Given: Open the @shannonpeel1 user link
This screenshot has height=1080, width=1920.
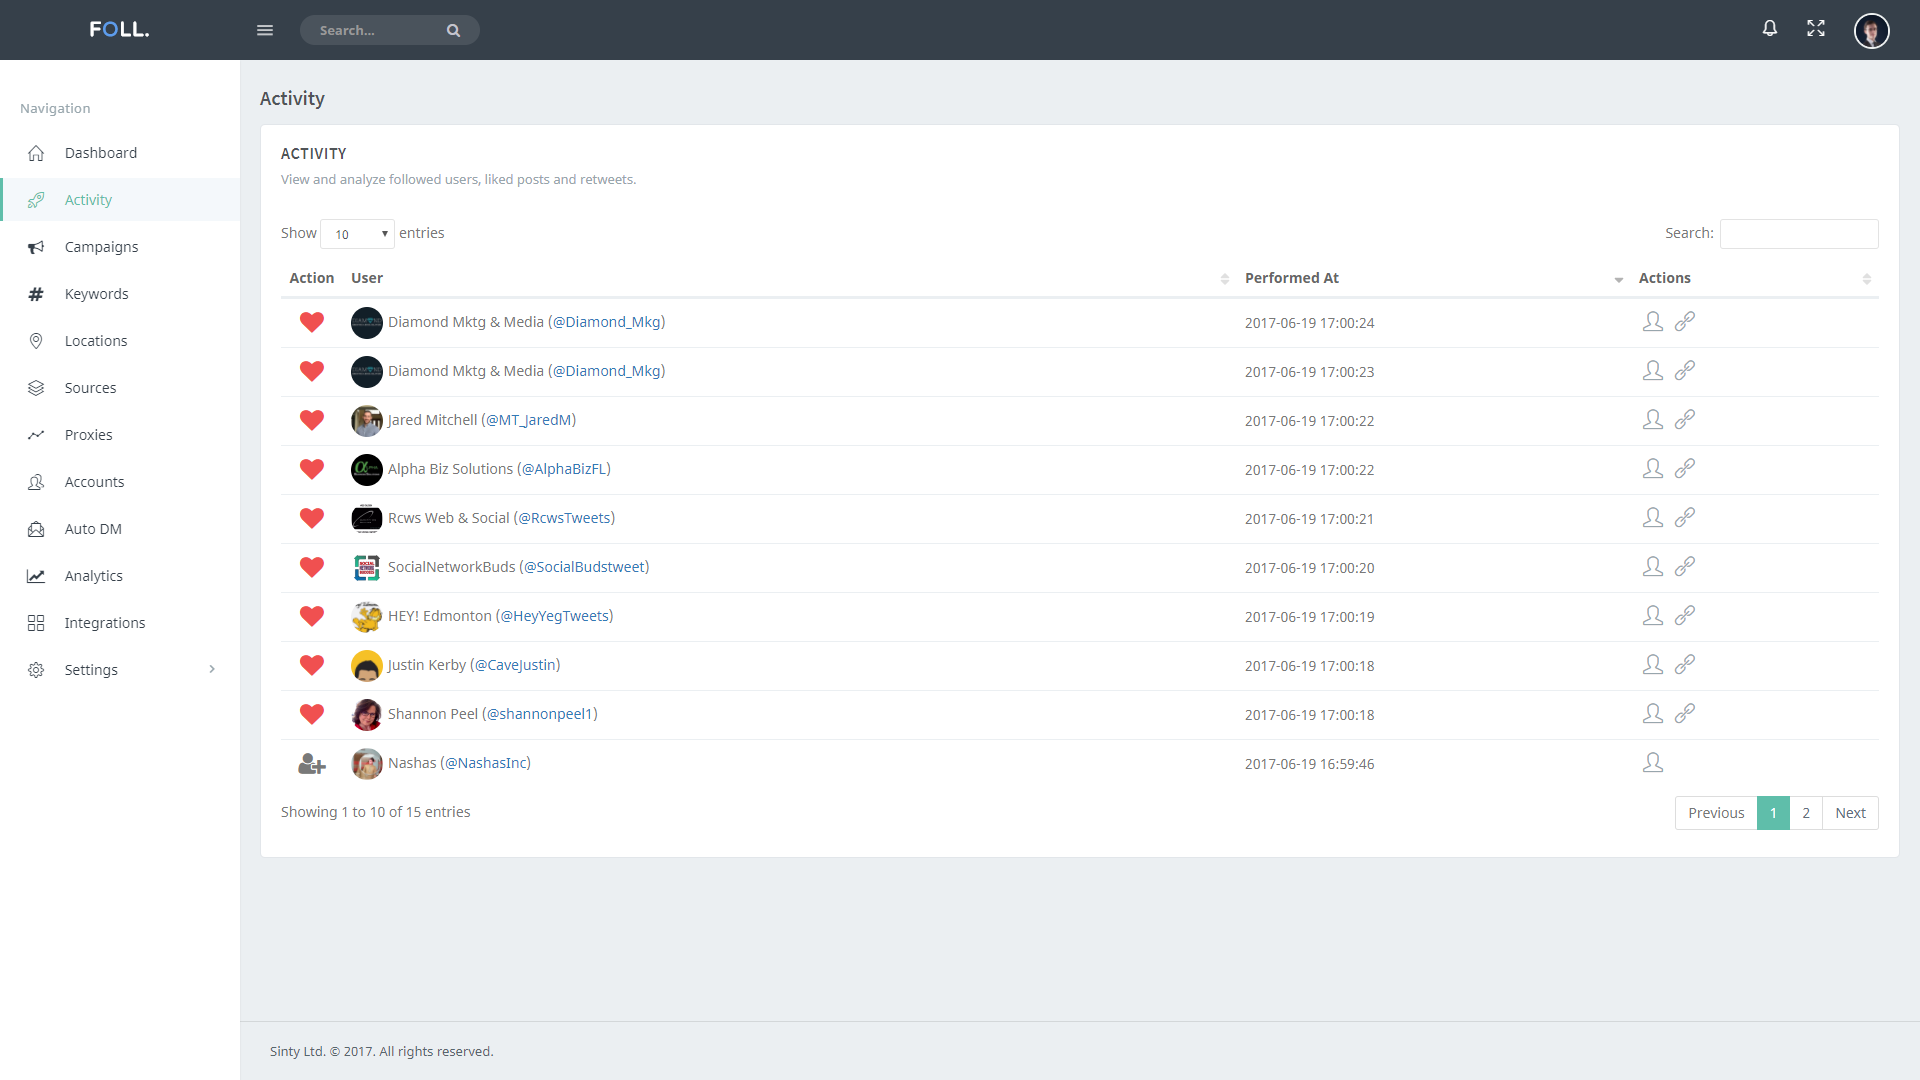Looking at the screenshot, I should click(x=540, y=714).
